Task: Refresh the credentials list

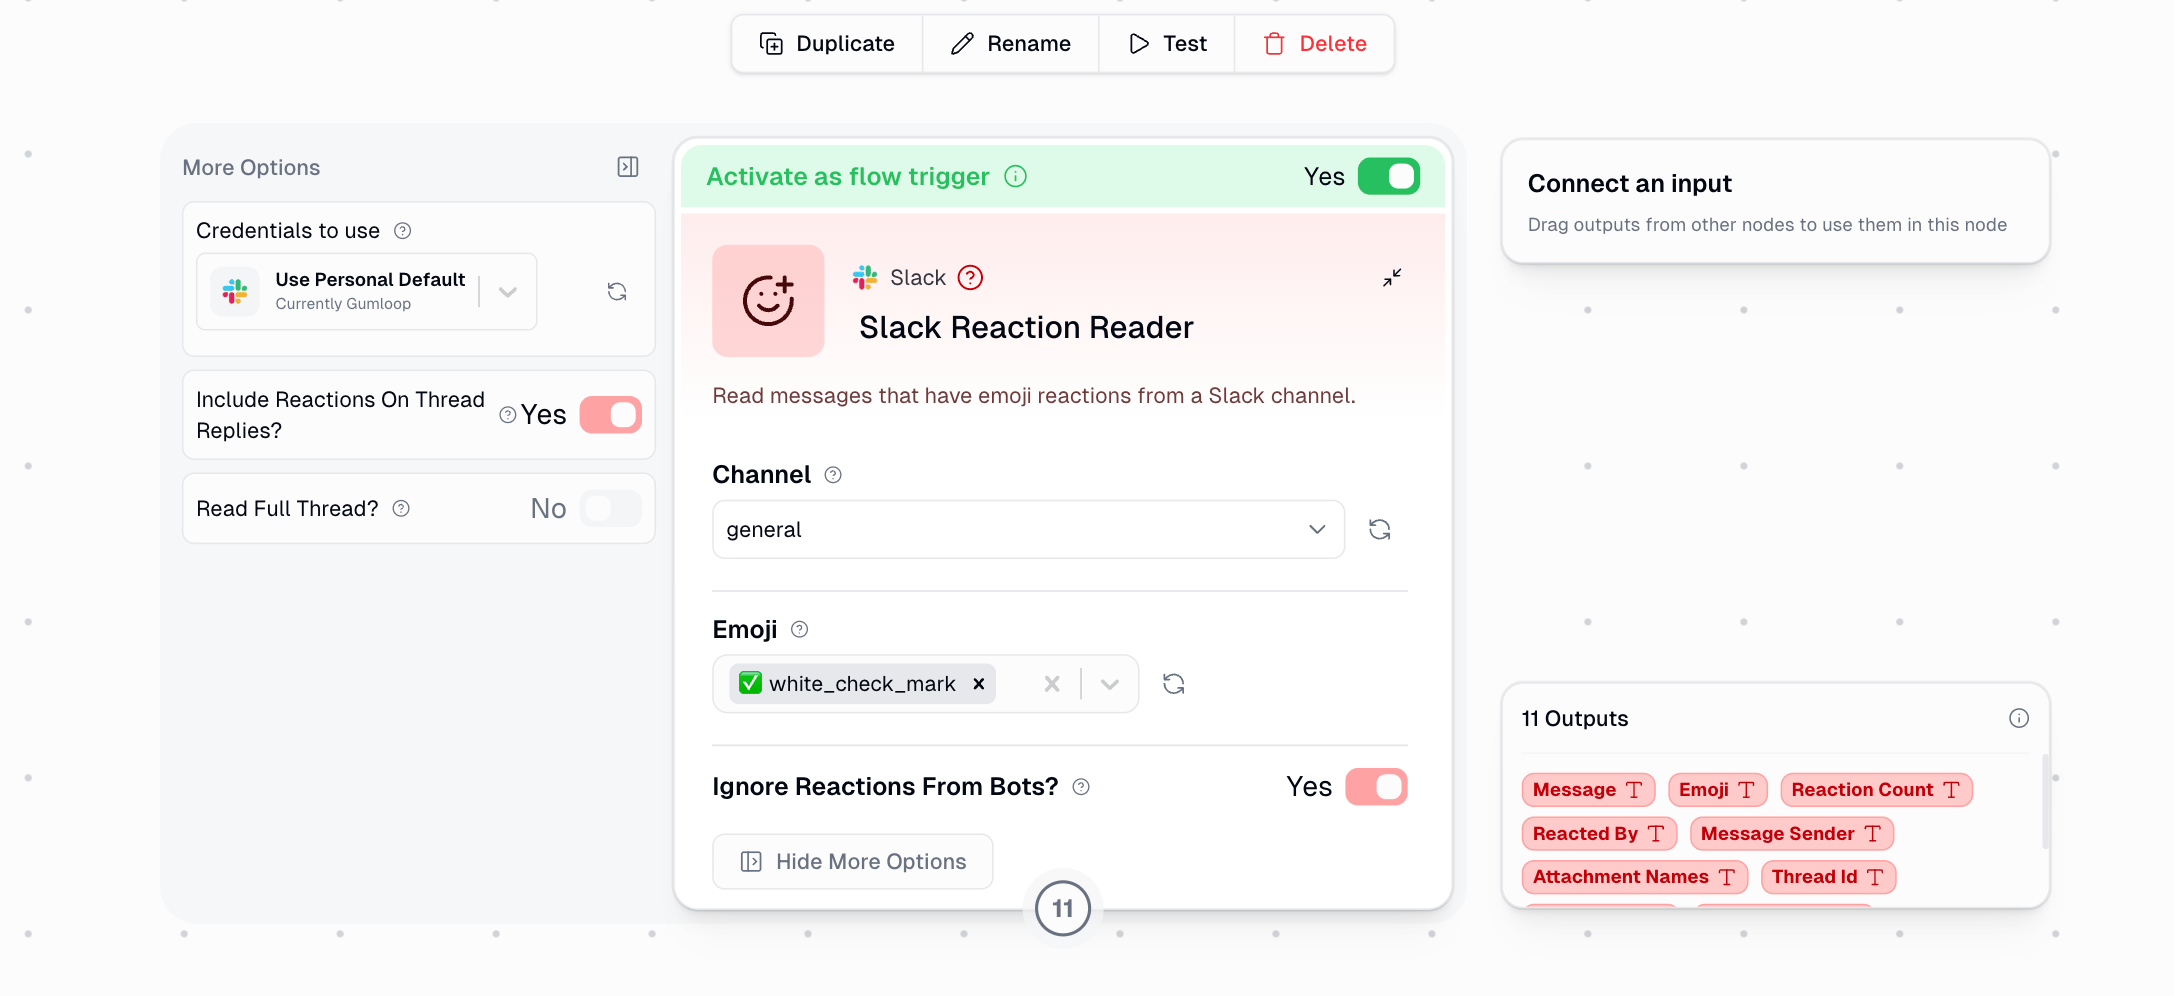Action: point(617,291)
